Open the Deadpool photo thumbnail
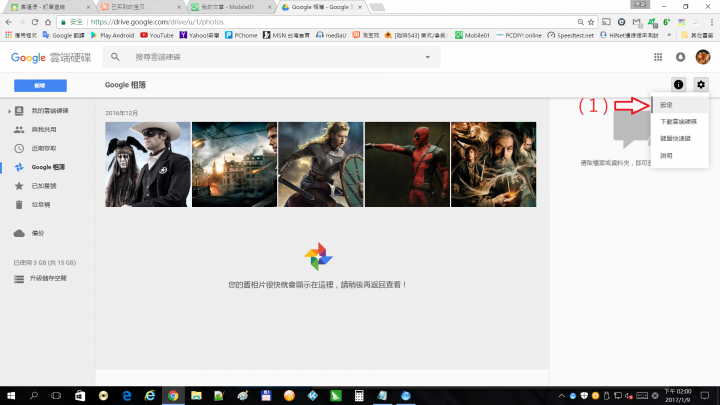Screen dimensions: 720x405 point(407,164)
